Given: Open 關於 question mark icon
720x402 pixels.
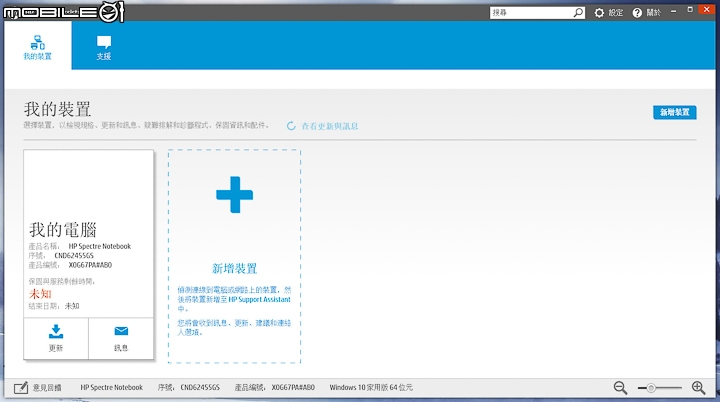Looking at the screenshot, I should (637, 13).
